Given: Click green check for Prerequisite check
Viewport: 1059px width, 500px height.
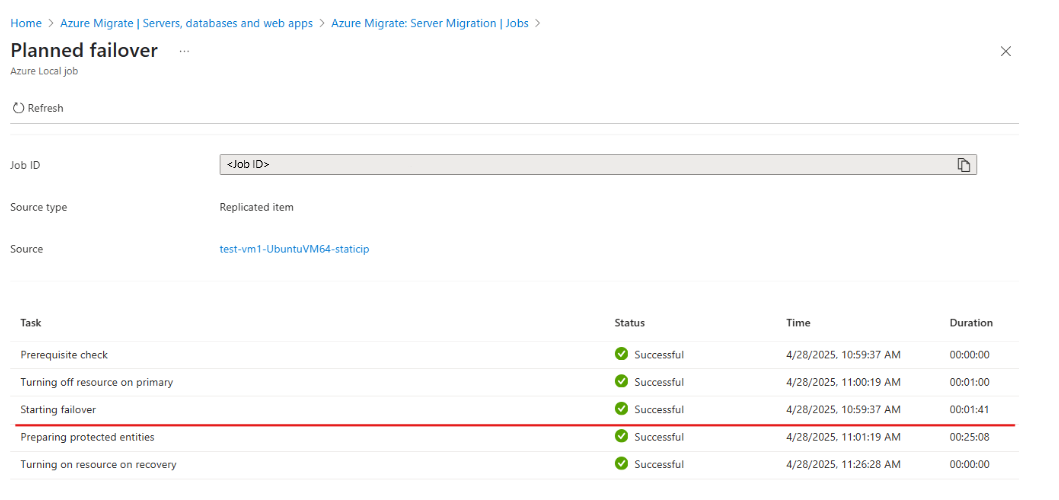Looking at the screenshot, I should pos(621,354).
